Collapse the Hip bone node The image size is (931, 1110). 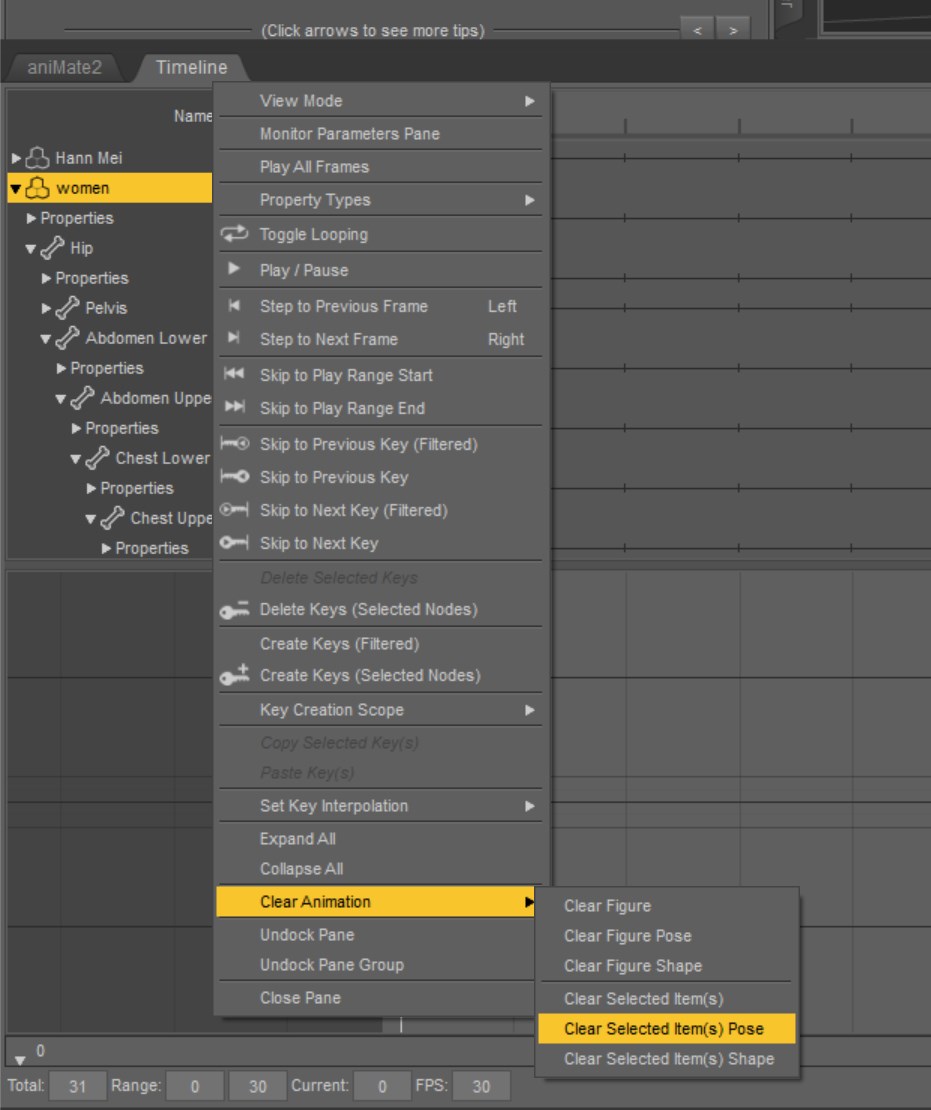click(31, 249)
